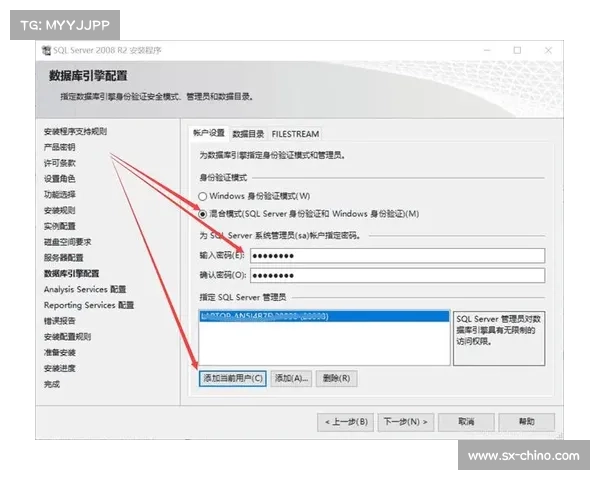Click 安装配置规则 step in sidebar
Image resolution: width=600 pixels, height=480 pixels.
[x=67, y=337]
